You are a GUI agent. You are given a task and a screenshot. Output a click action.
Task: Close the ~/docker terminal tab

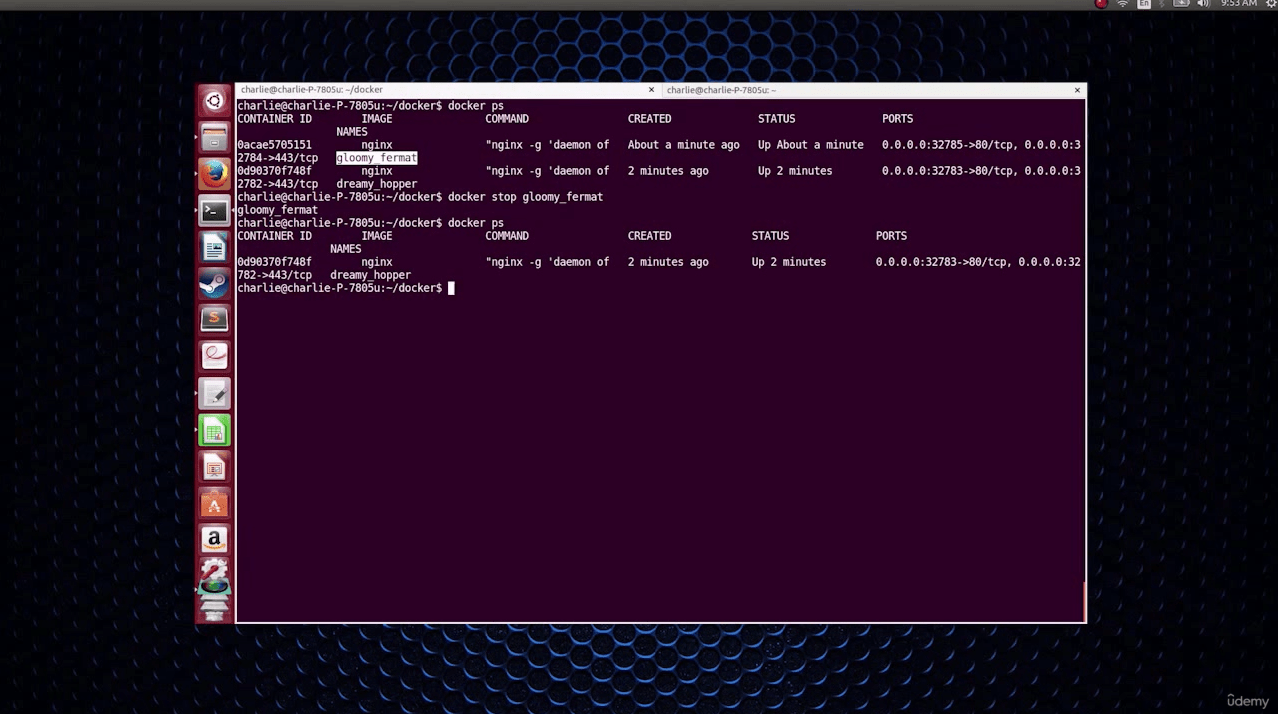tap(651, 90)
